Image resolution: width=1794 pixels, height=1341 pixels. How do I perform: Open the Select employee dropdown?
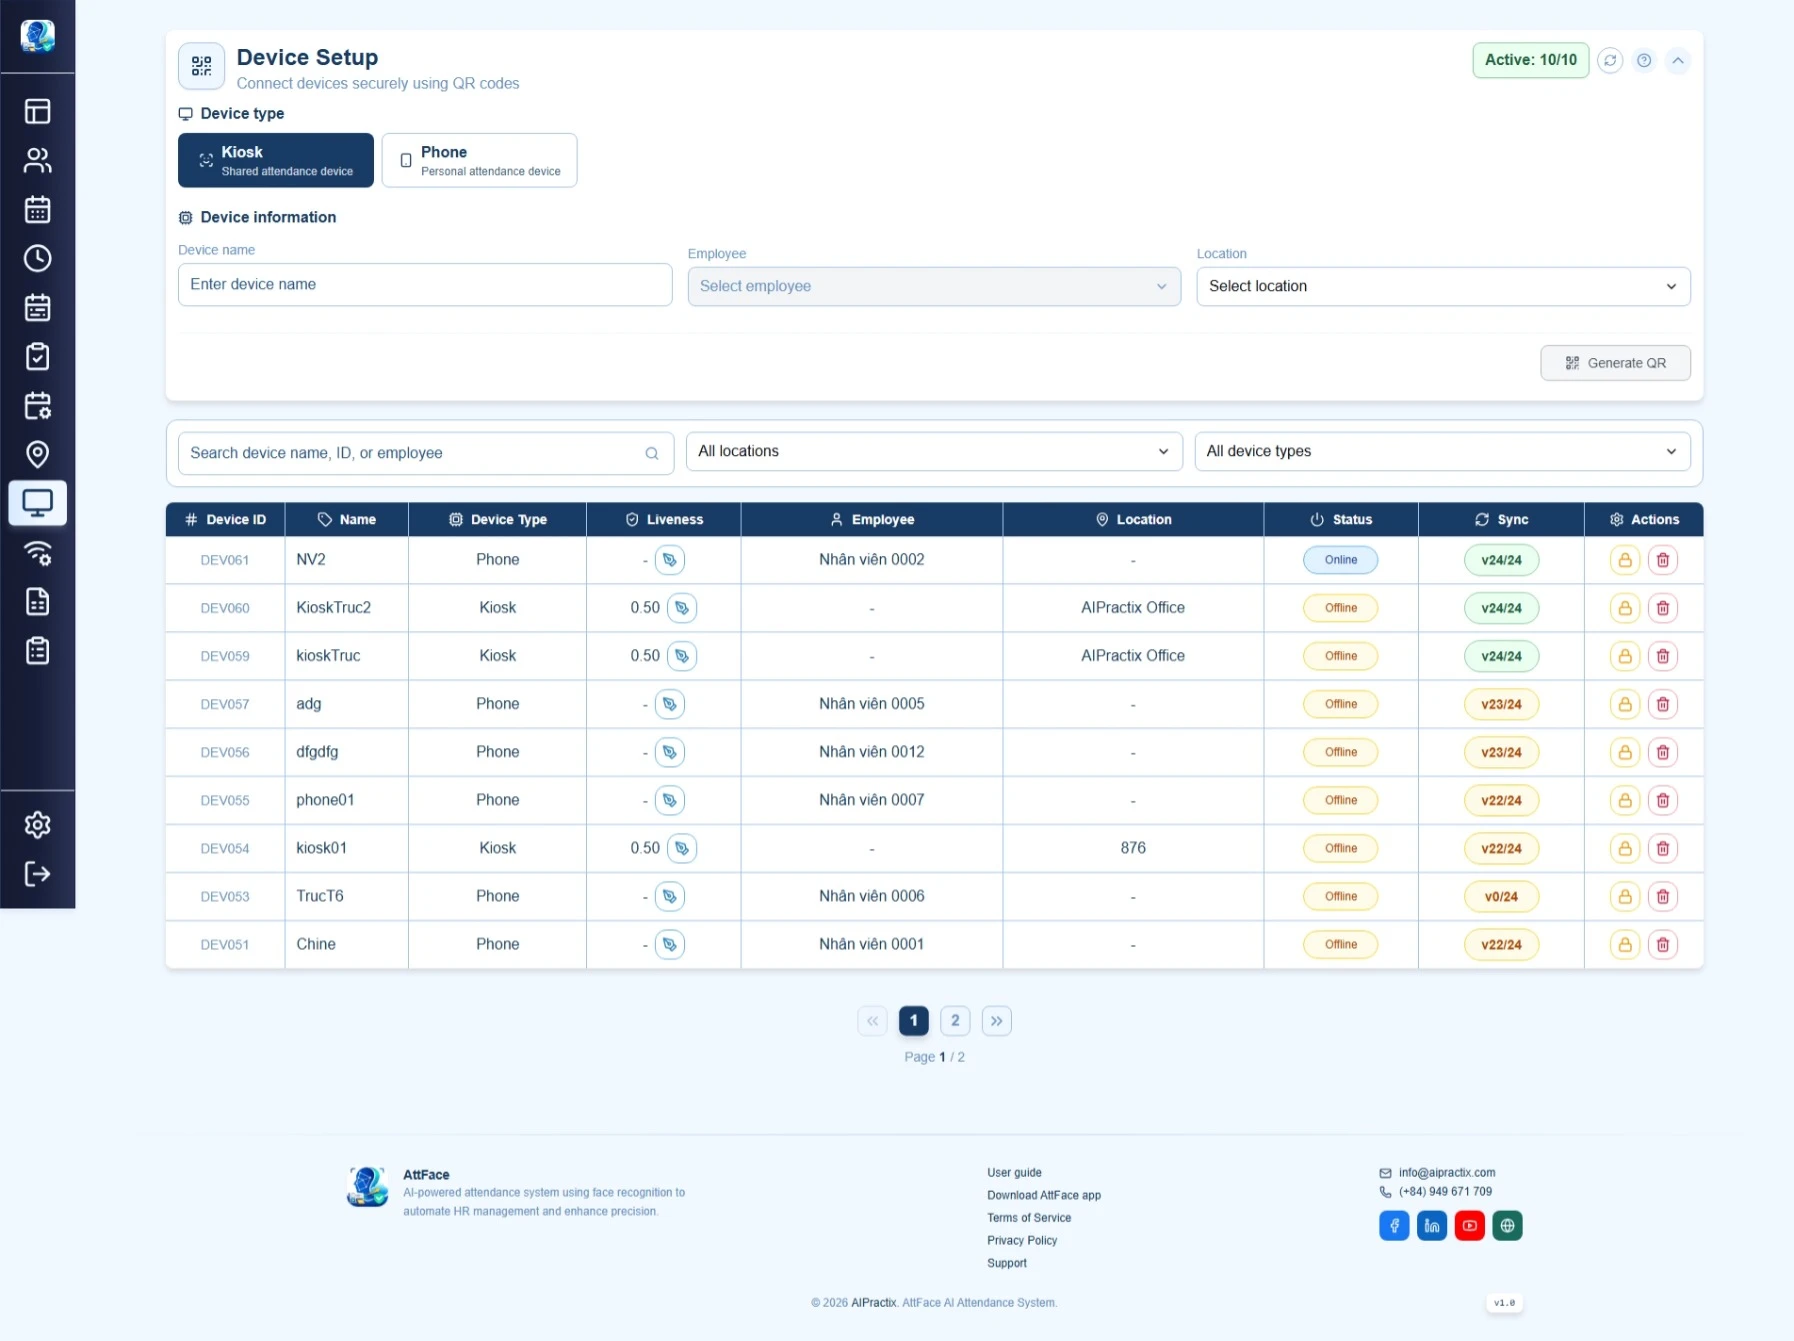[934, 286]
